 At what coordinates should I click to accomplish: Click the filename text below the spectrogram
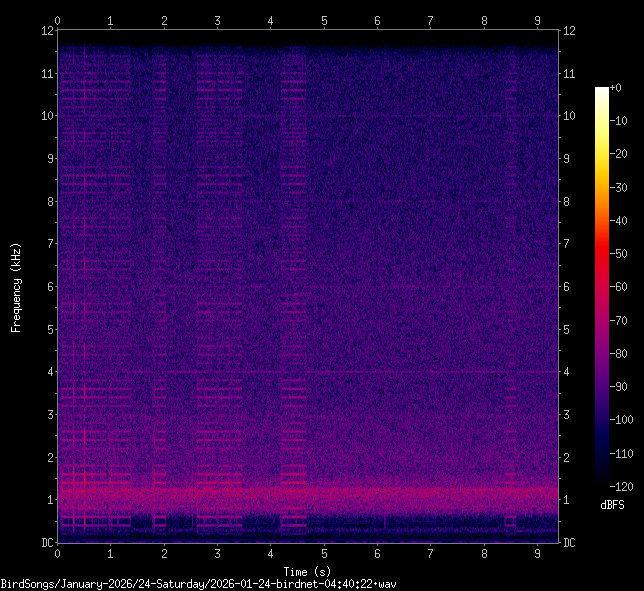point(199,583)
